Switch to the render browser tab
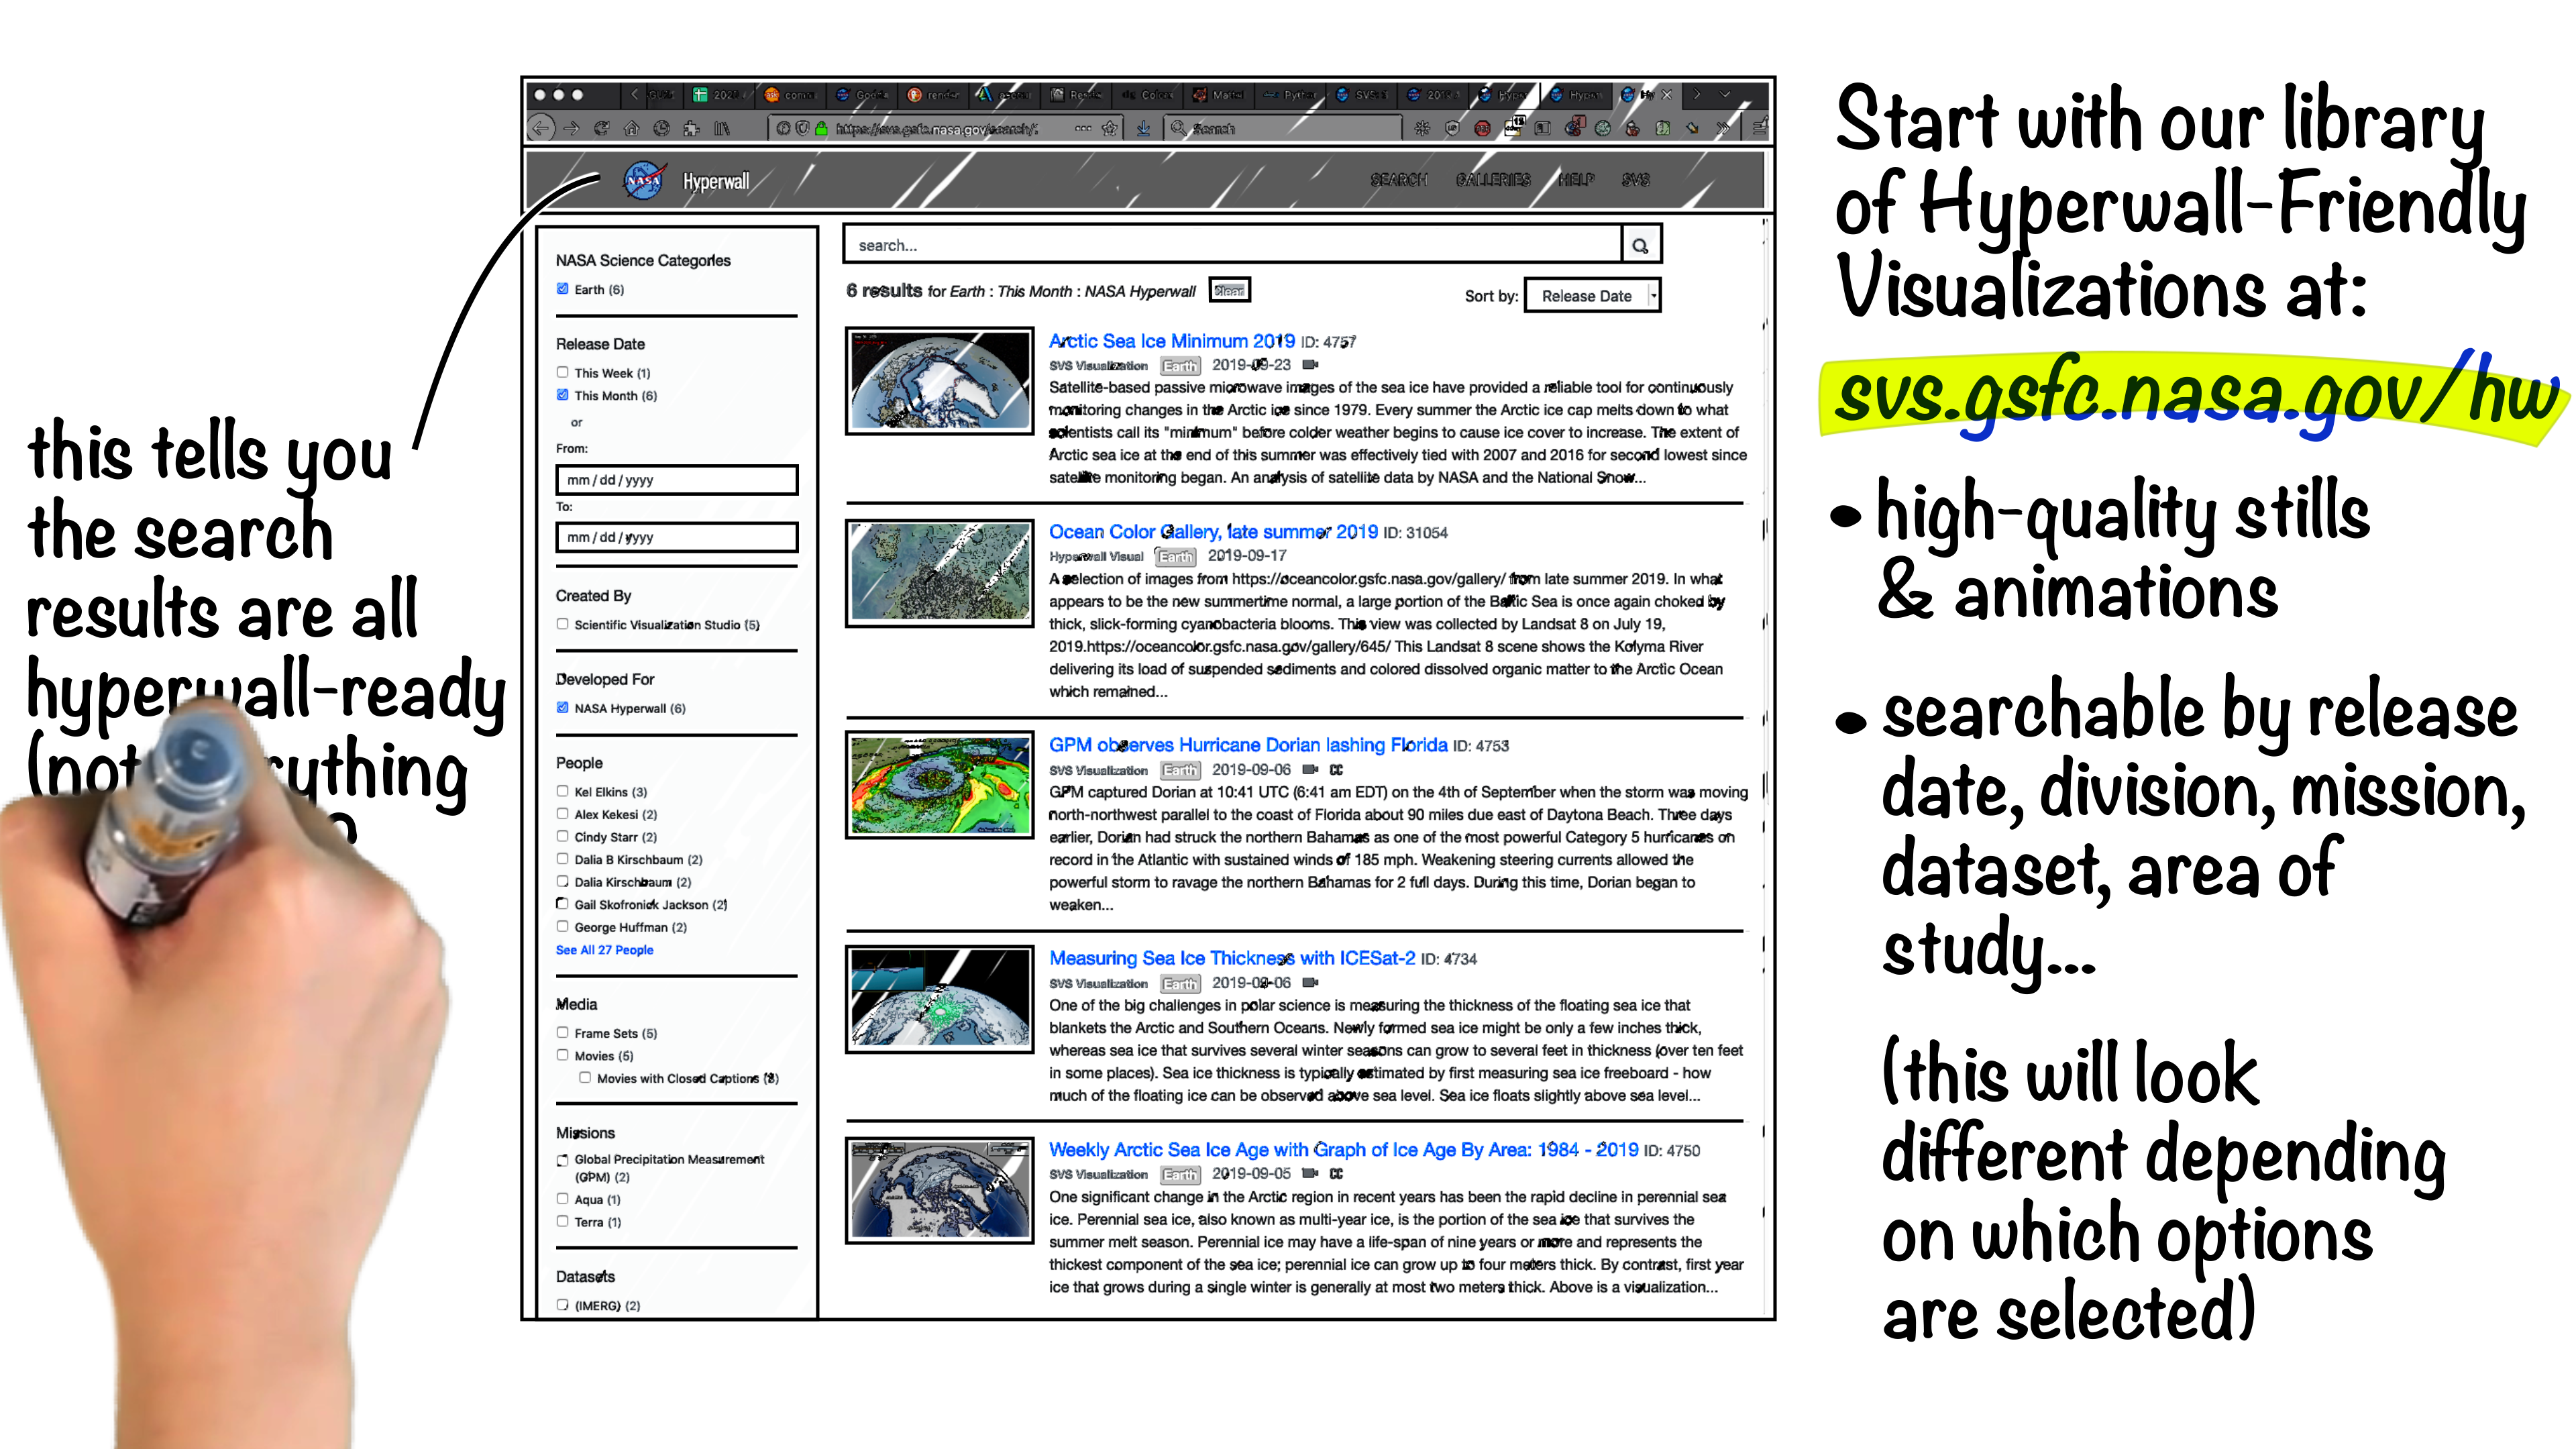Screen dimensions: 2576x1449 point(934,95)
